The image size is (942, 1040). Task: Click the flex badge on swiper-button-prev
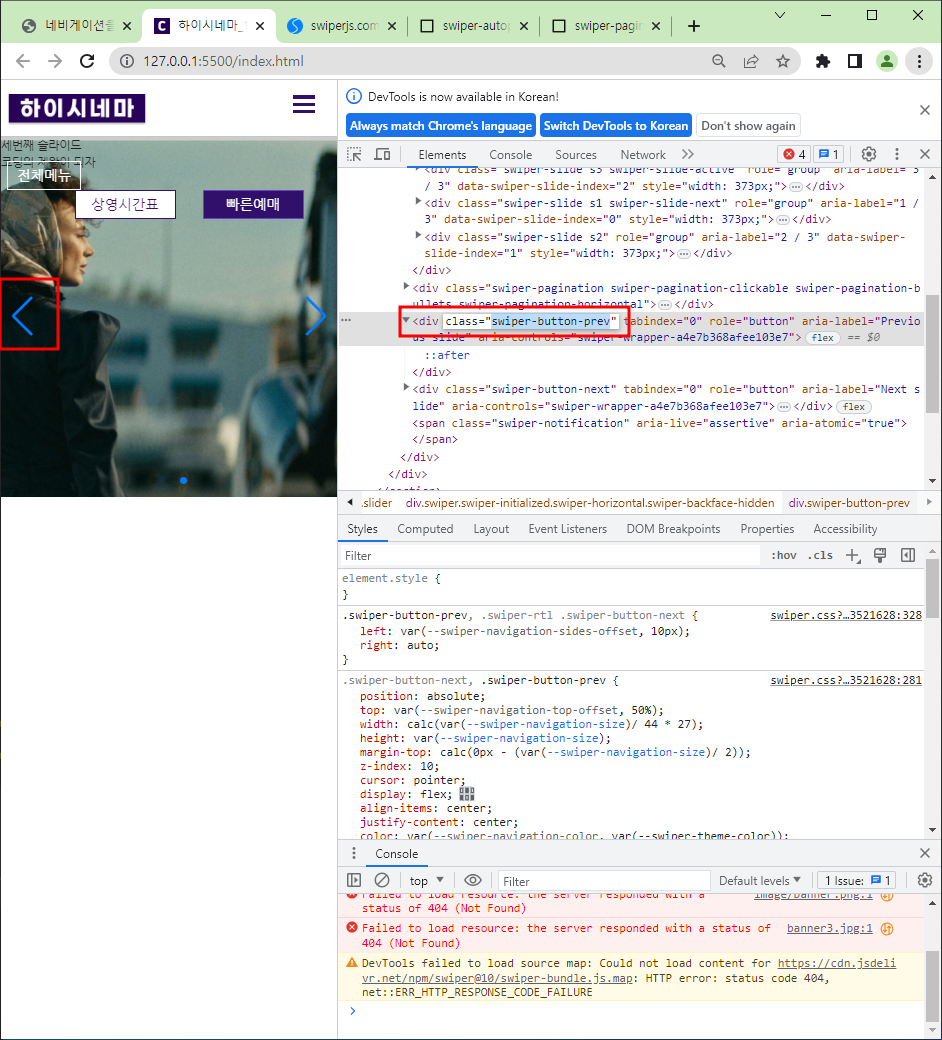(823, 338)
